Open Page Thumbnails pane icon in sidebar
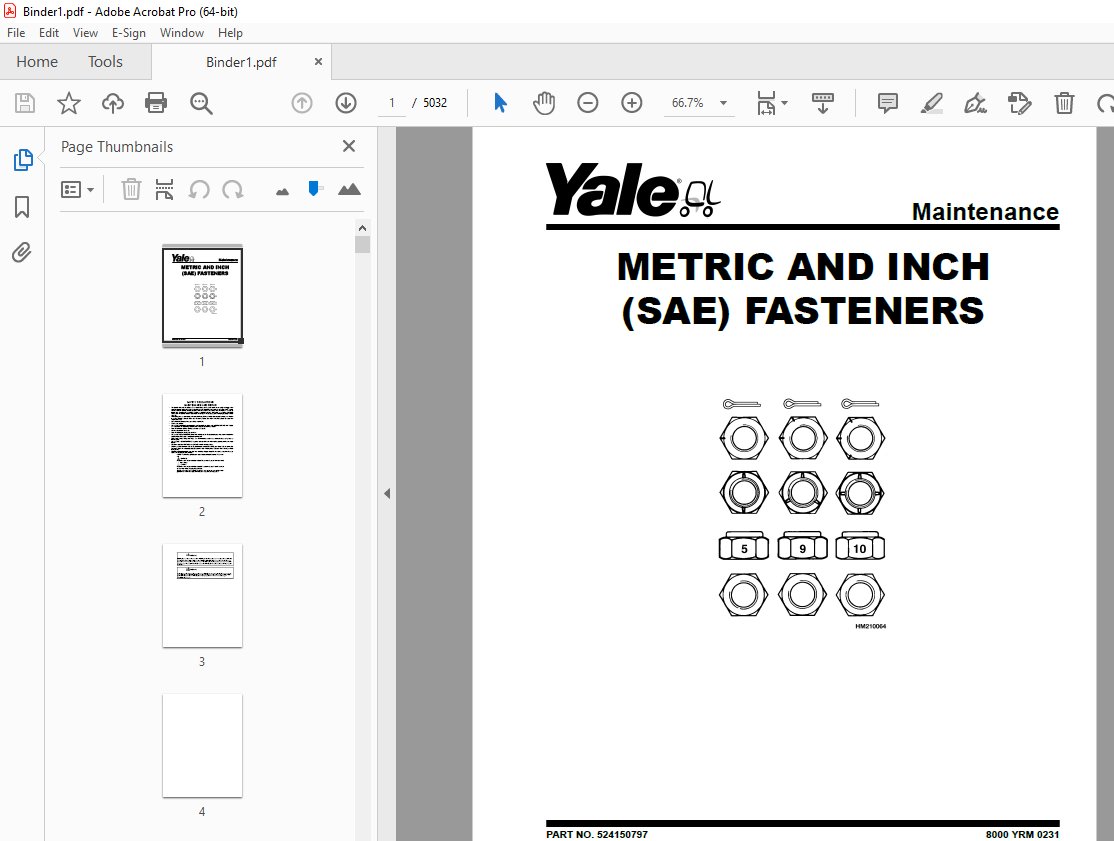Screen dimensions: 1114x841 (x=23, y=160)
